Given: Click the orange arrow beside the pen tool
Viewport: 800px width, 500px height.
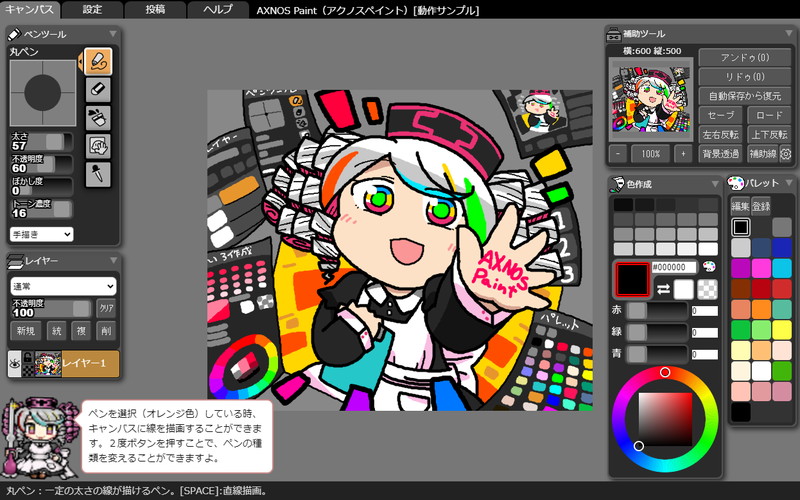Looking at the screenshot, I should [x=81, y=62].
